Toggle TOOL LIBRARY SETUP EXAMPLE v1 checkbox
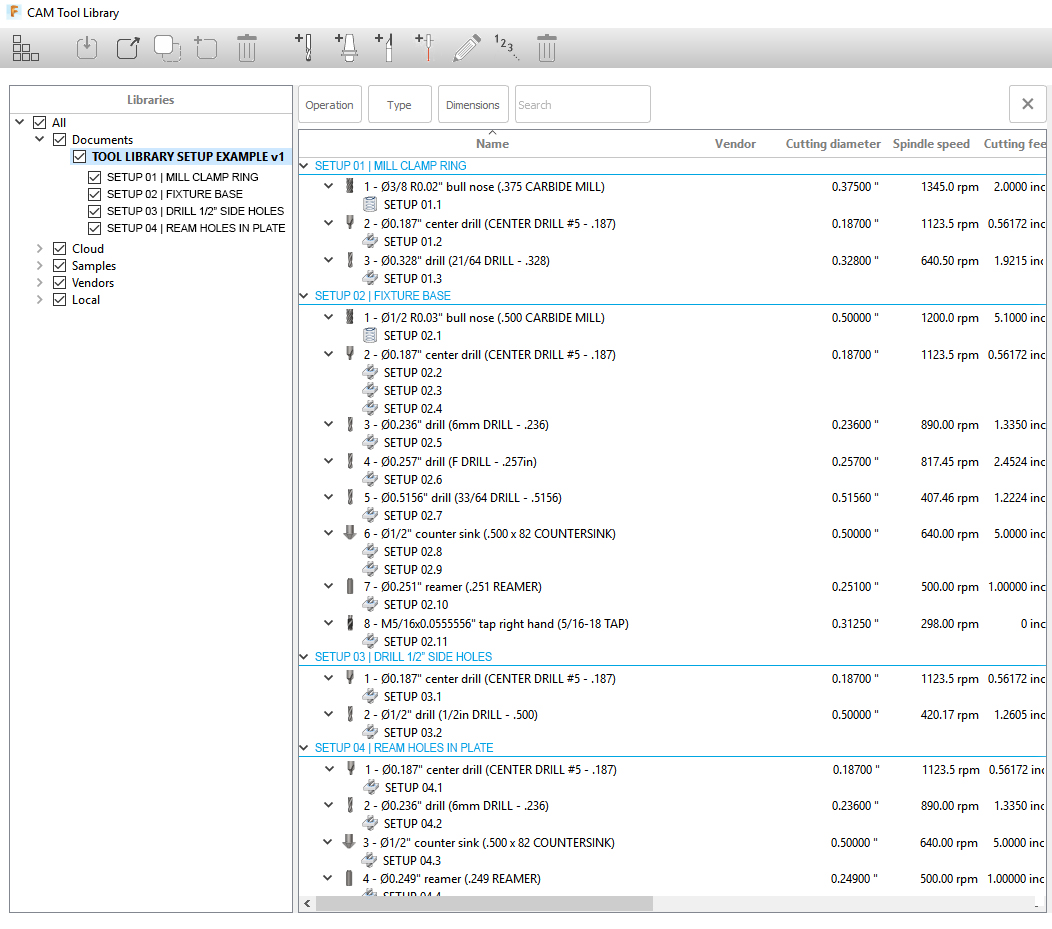The image size is (1052, 929). [x=79, y=156]
